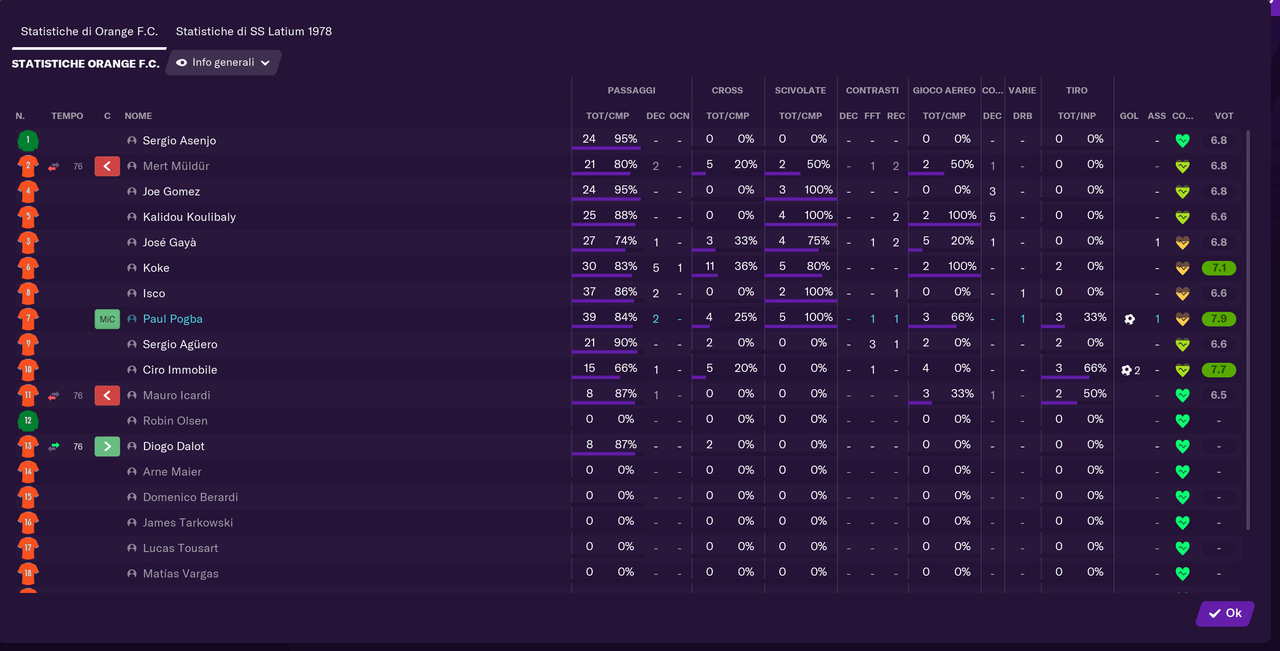Viewport: 1280px width, 651px height.
Task: Click the red substituted-off arrow for Mert Müldür
Action: point(107,166)
